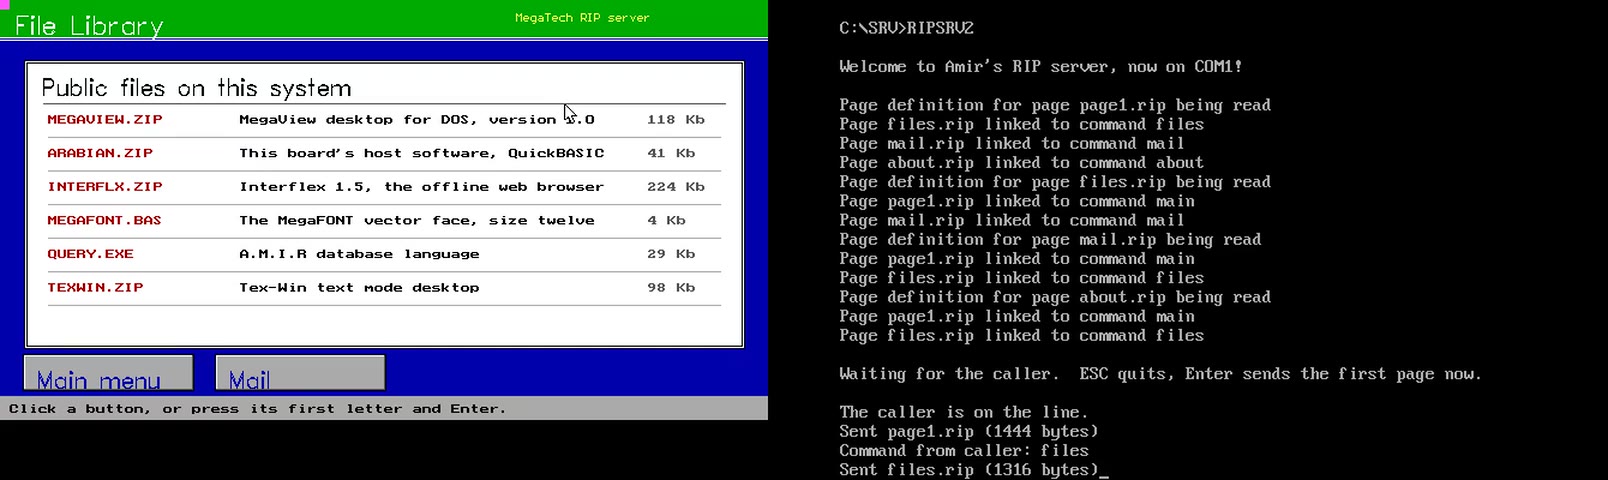Click description 'Tex-Win text mode desktop'
This screenshot has height=480, width=1608.
(x=359, y=287)
